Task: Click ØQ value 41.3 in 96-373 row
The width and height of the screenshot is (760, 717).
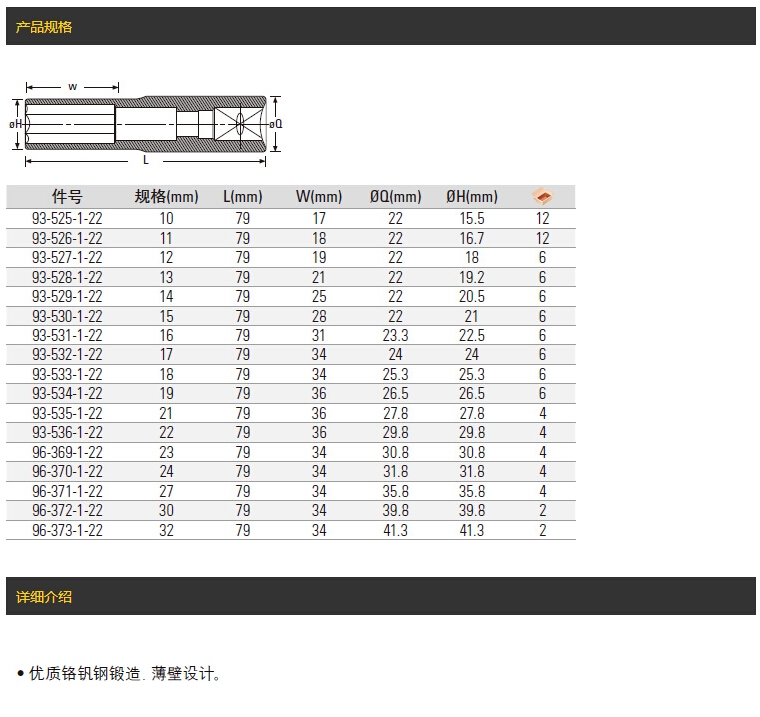Action: click(396, 530)
